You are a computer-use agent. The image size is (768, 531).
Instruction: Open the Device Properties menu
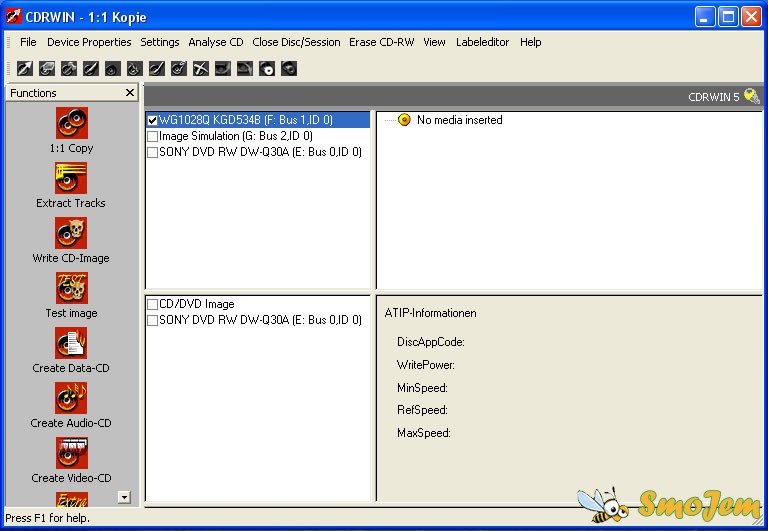click(x=89, y=42)
